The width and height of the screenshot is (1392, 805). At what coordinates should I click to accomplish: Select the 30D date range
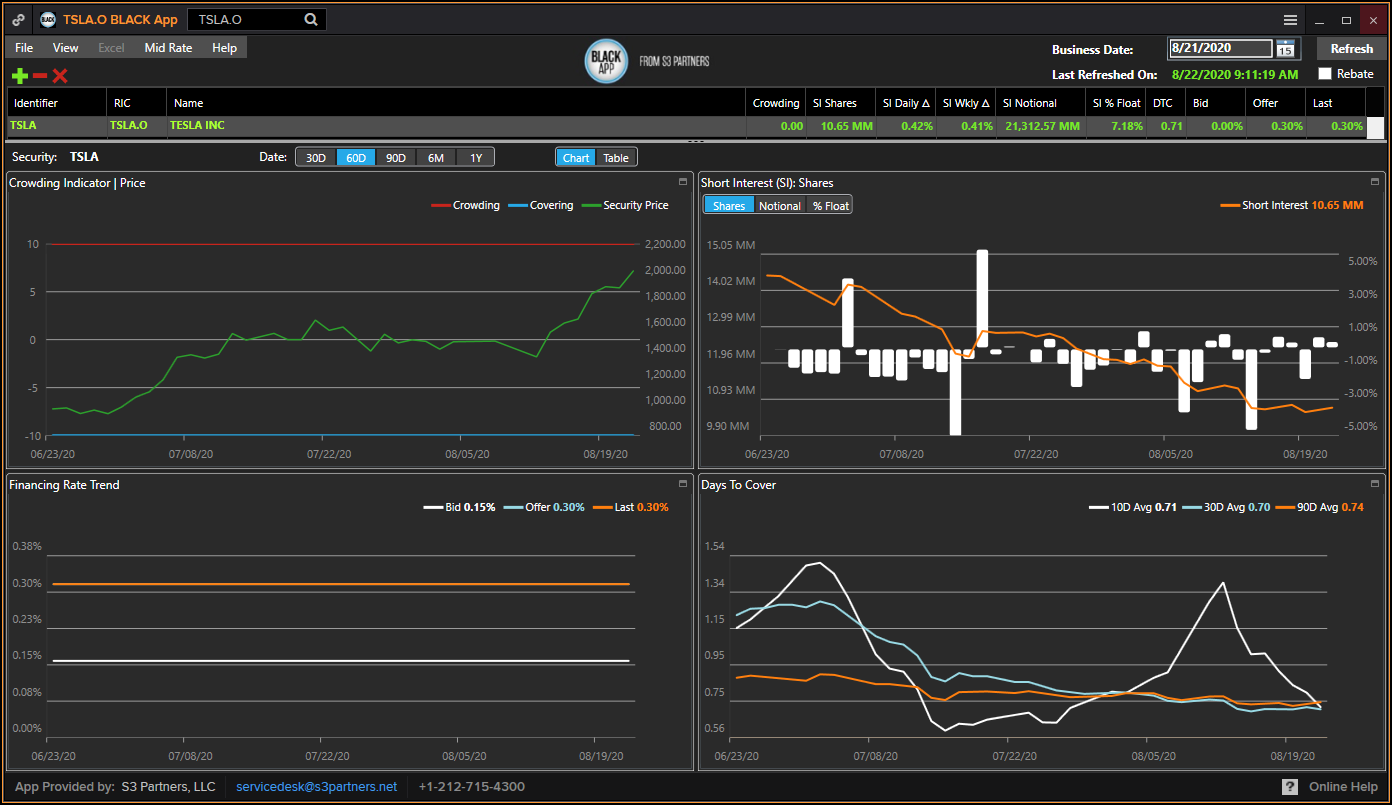tap(315, 158)
